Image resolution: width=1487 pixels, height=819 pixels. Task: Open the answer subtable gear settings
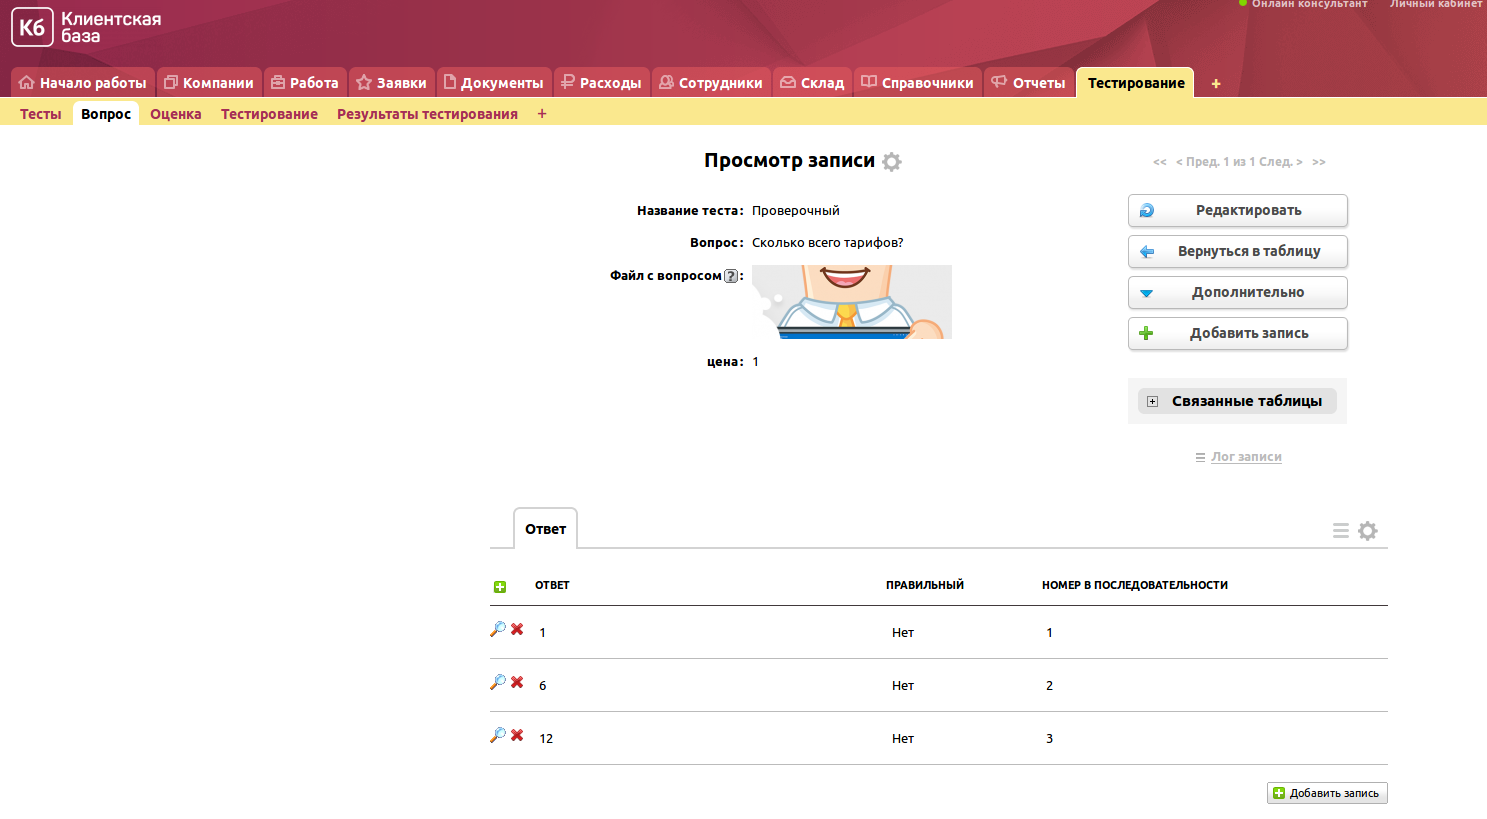point(1368,531)
